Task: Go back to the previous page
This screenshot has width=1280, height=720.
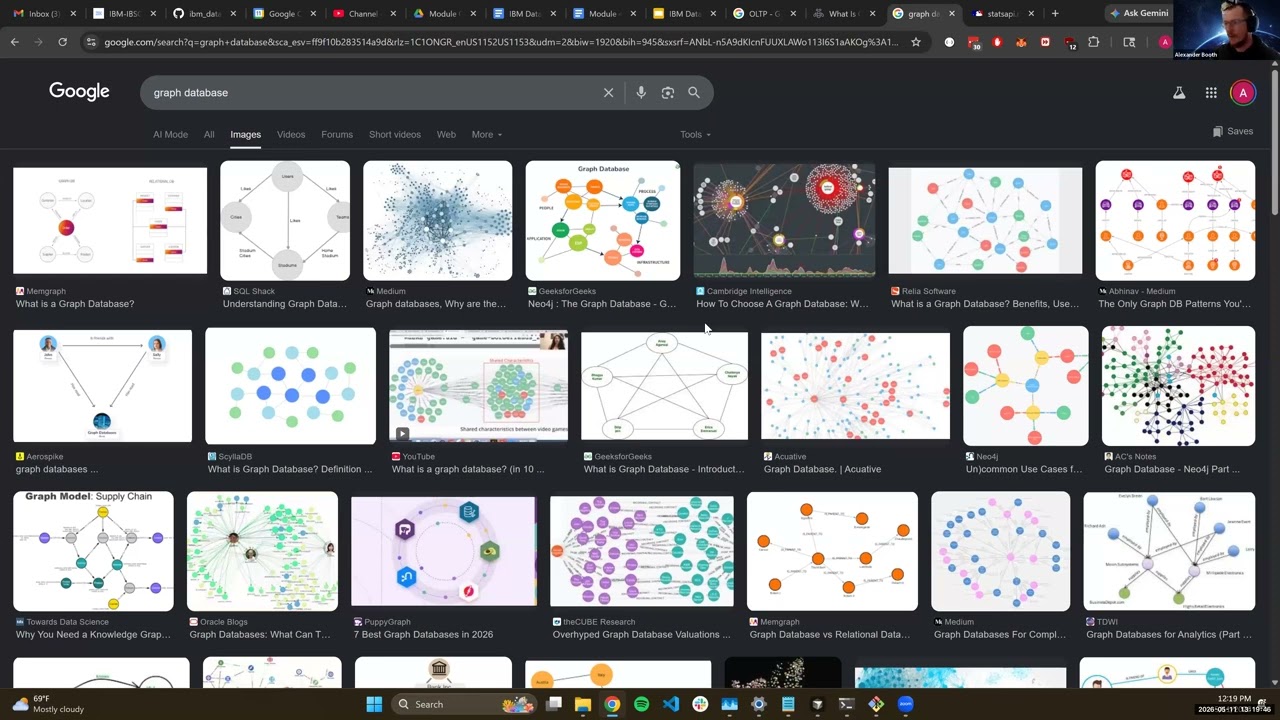Action: [x=14, y=42]
